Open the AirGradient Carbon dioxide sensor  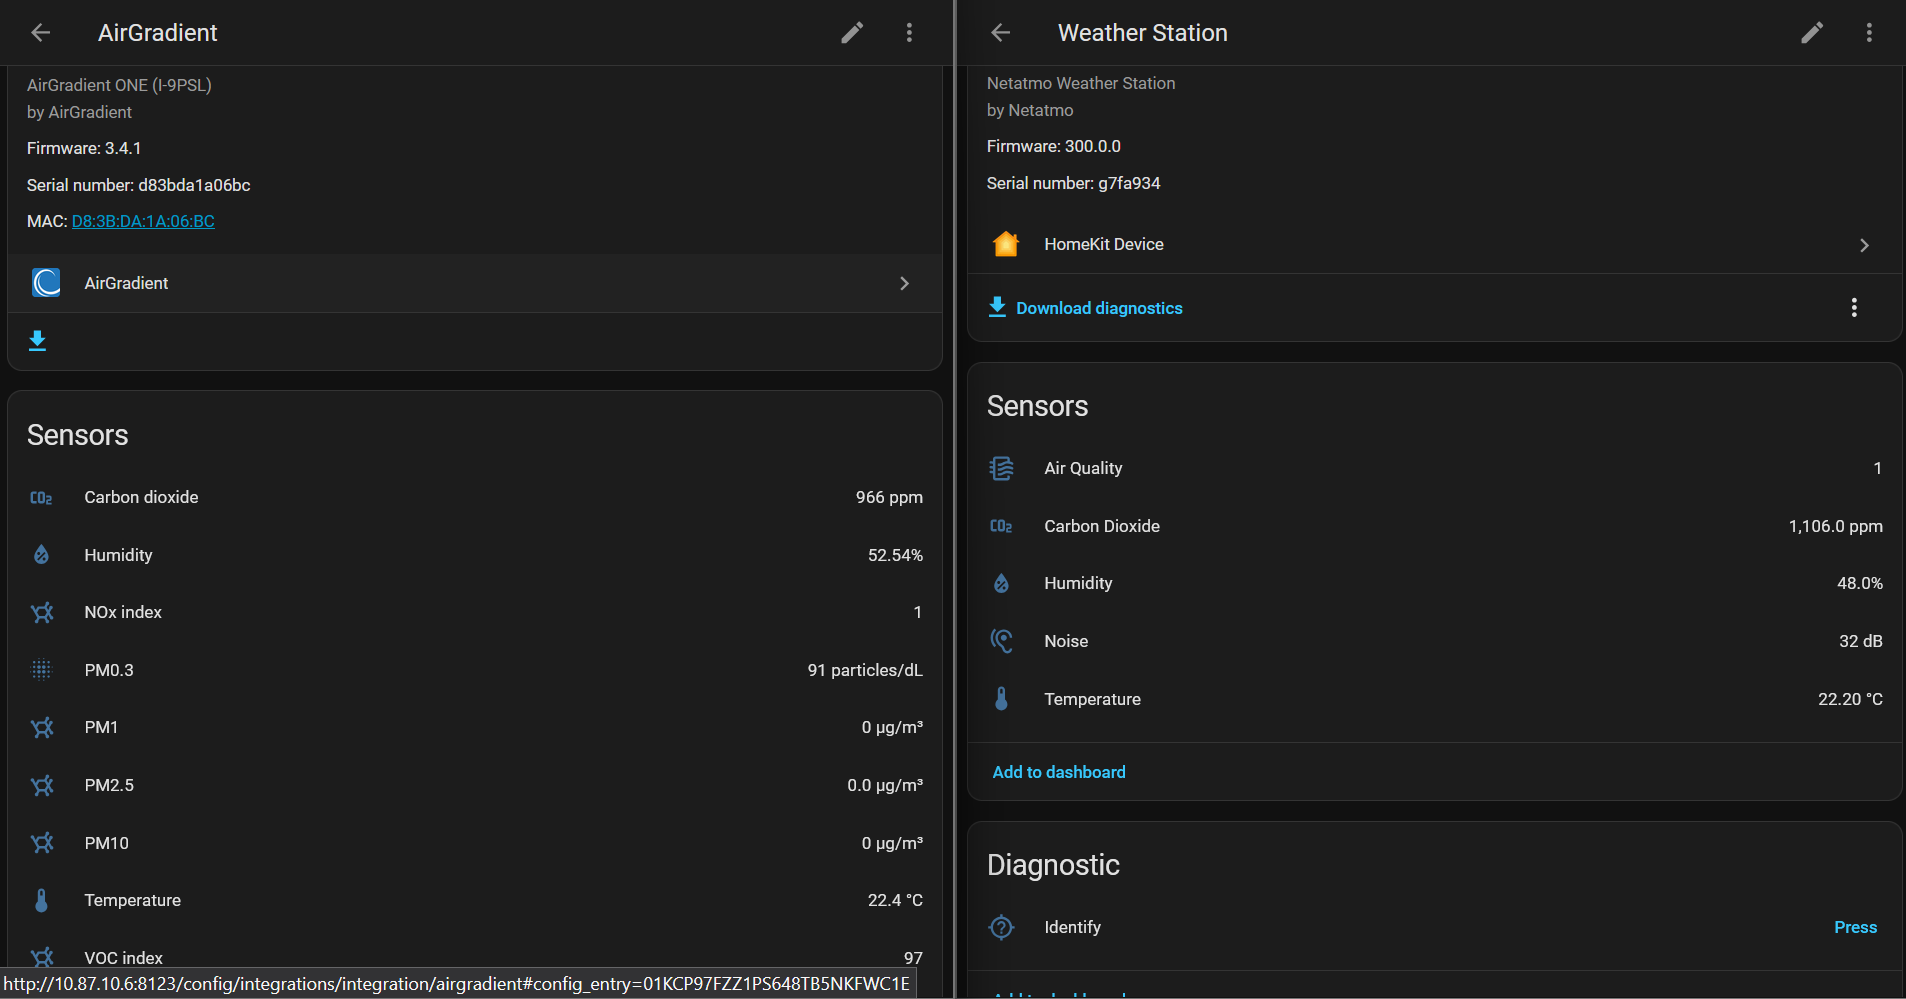[x=141, y=497]
